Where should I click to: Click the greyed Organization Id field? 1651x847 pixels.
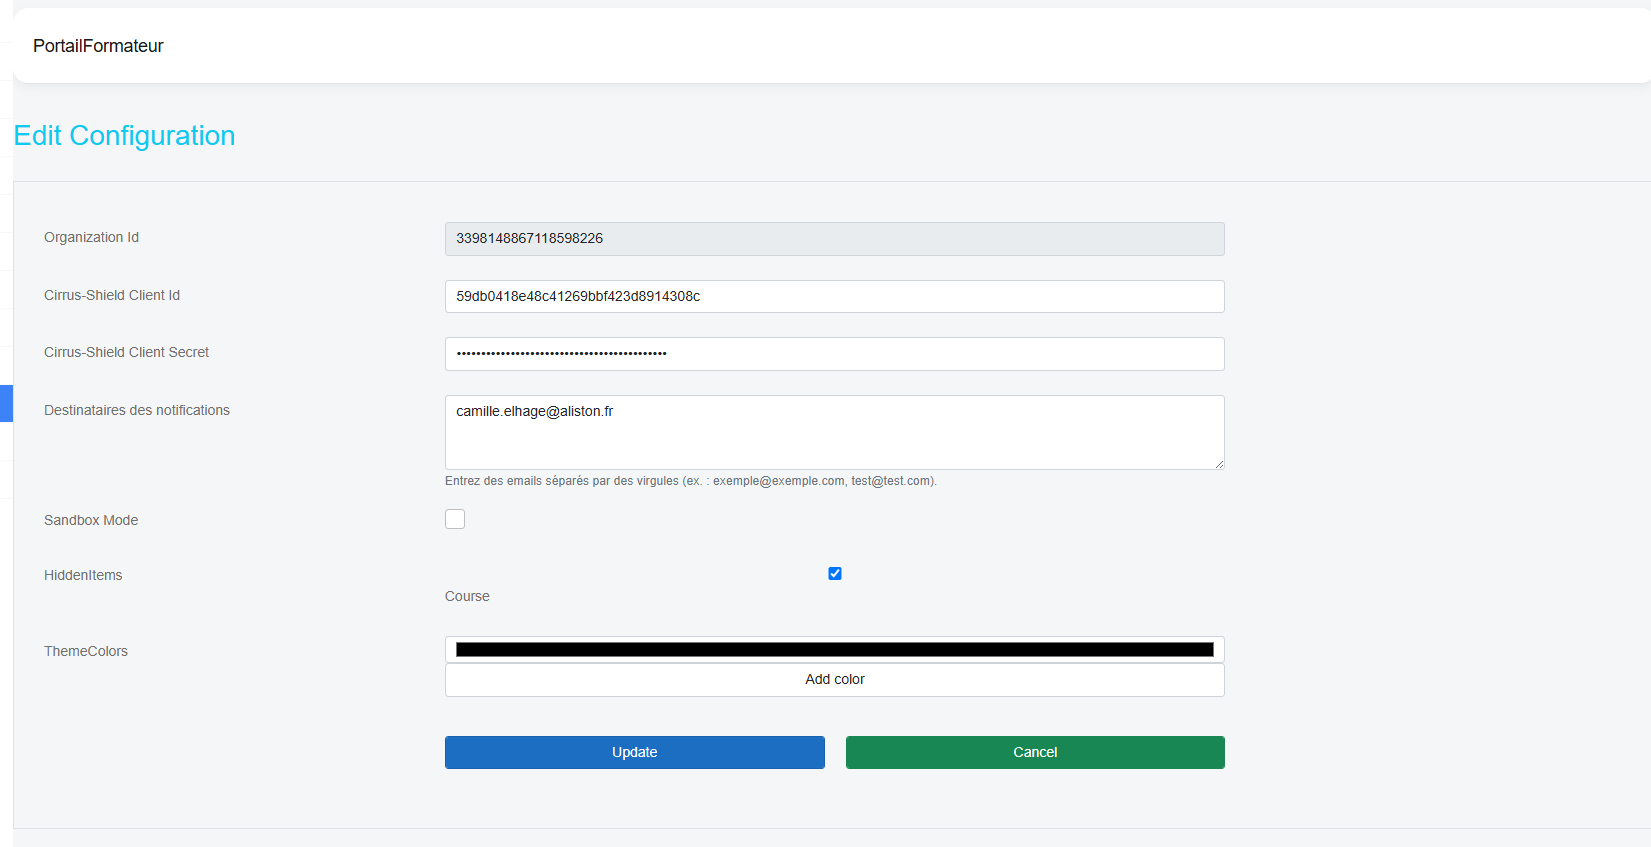coord(835,239)
